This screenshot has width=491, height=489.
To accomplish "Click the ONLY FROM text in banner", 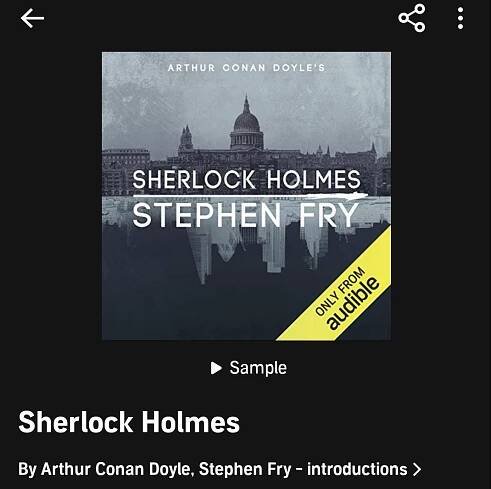I will point(340,291).
